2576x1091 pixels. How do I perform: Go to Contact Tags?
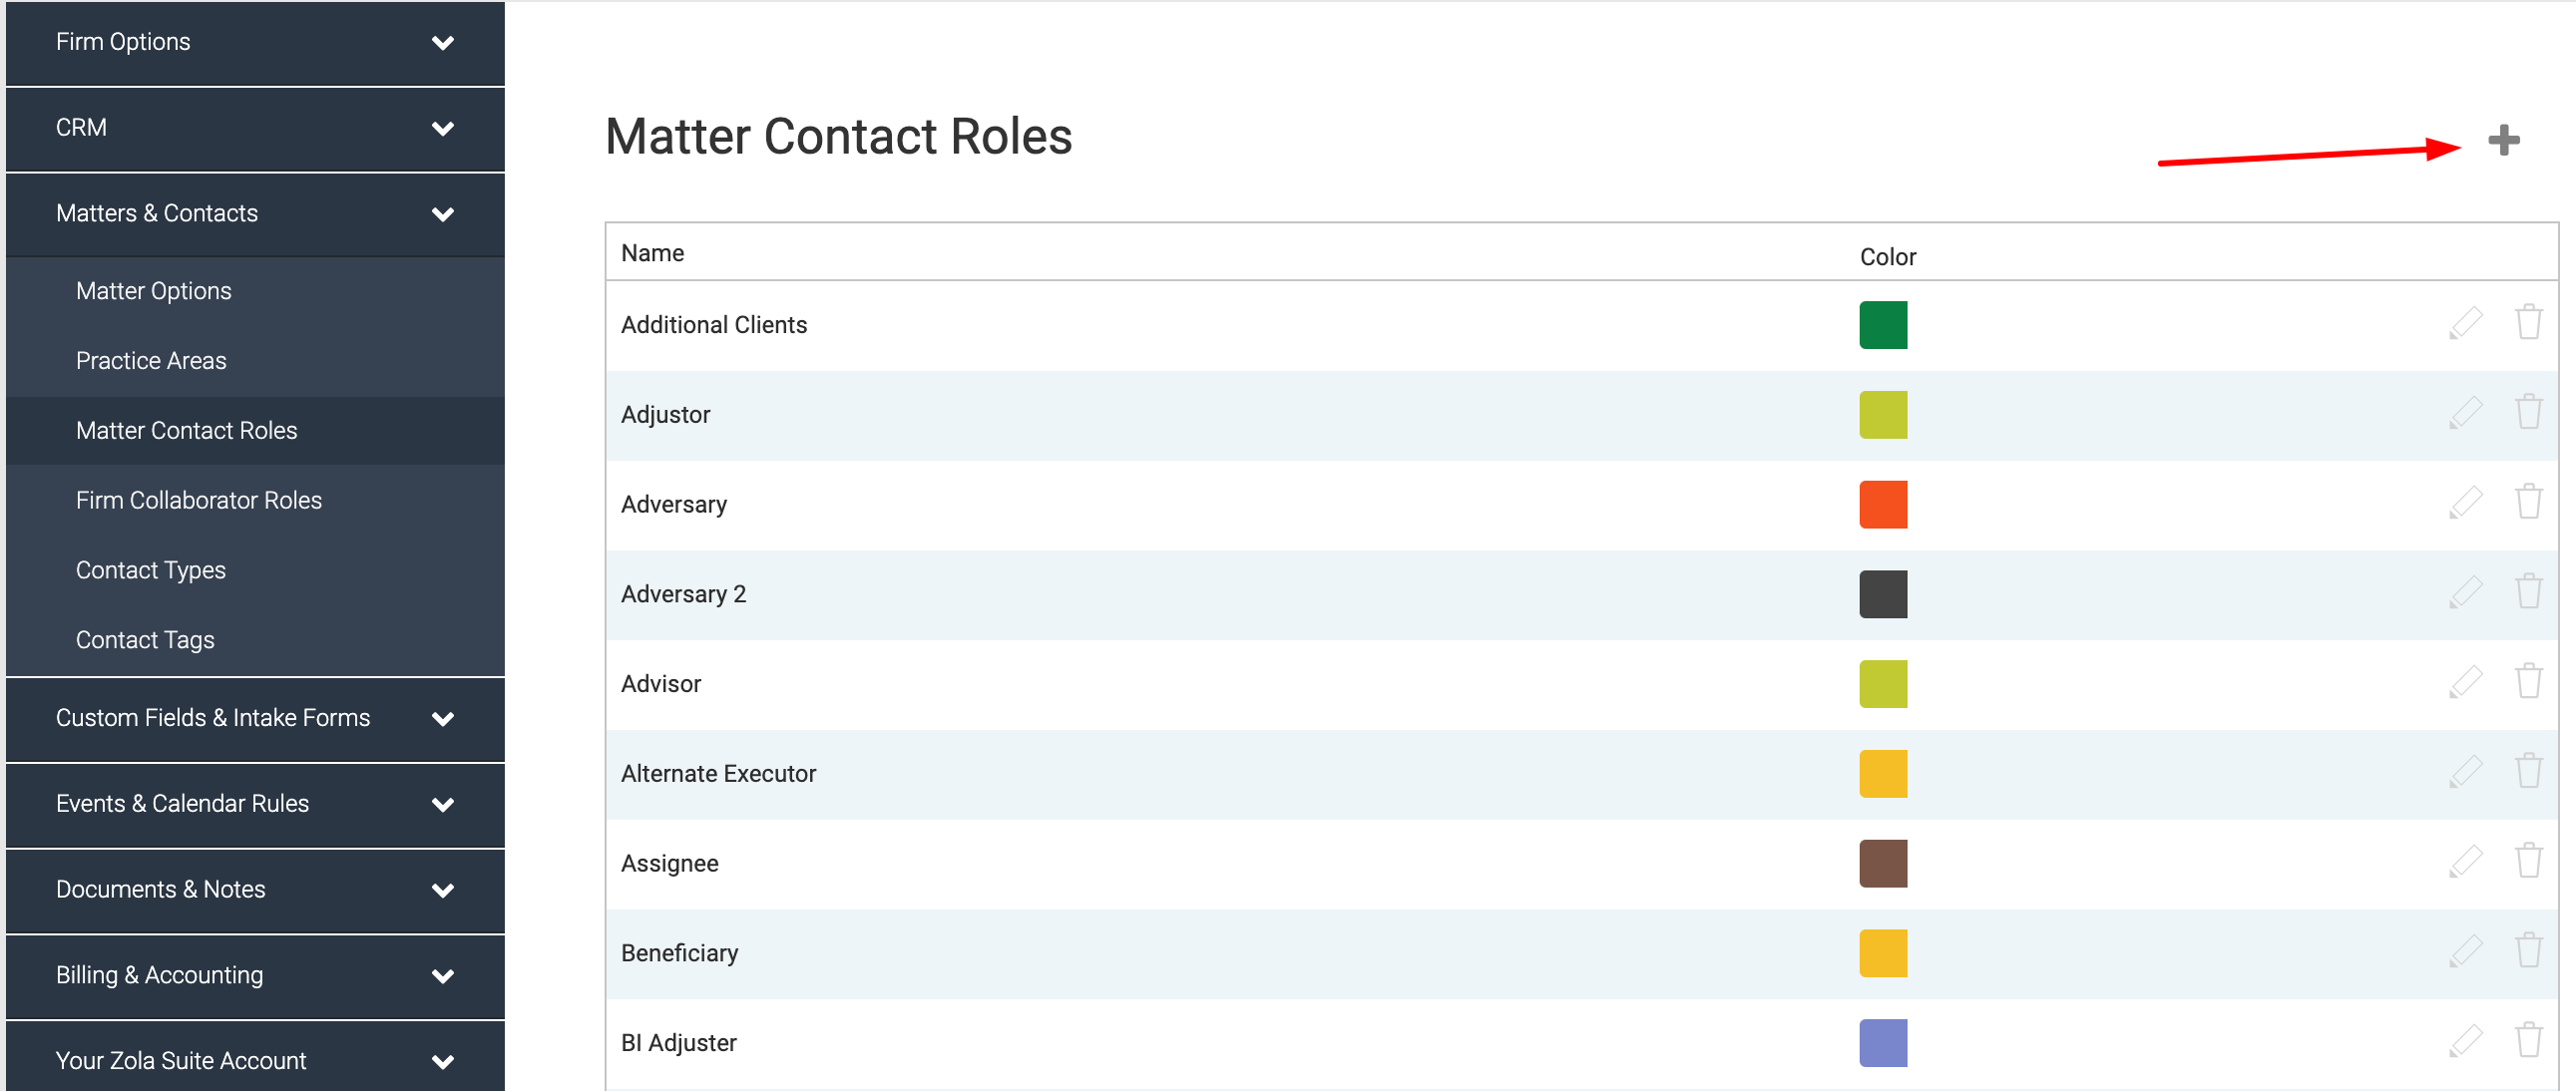coord(145,640)
